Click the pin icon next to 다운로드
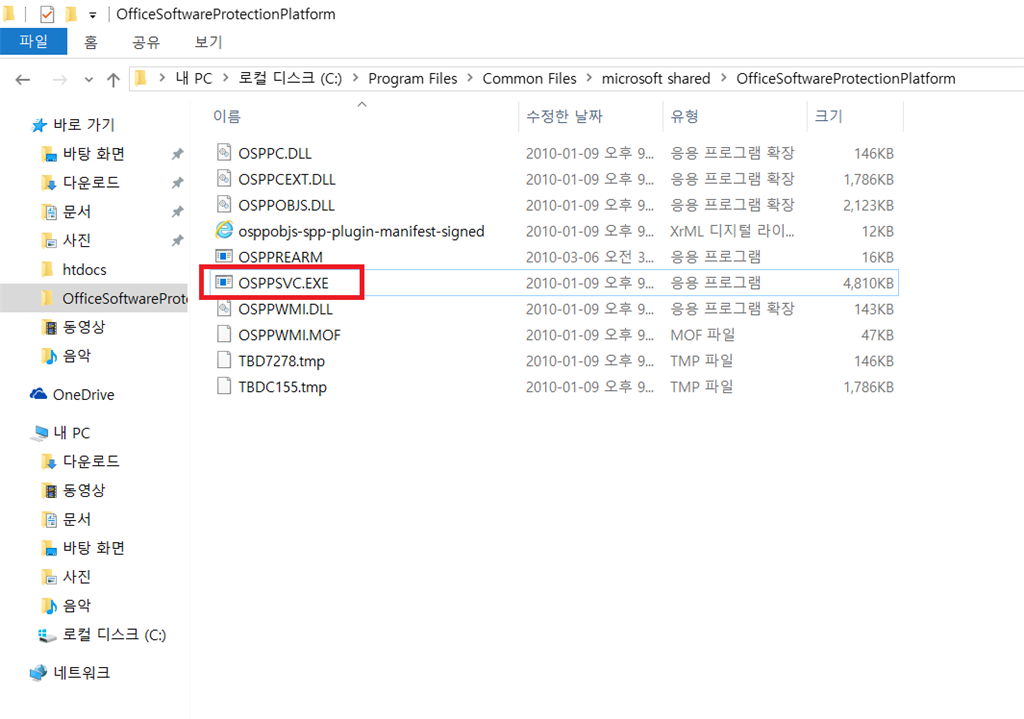1024x719 pixels. coord(177,183)
